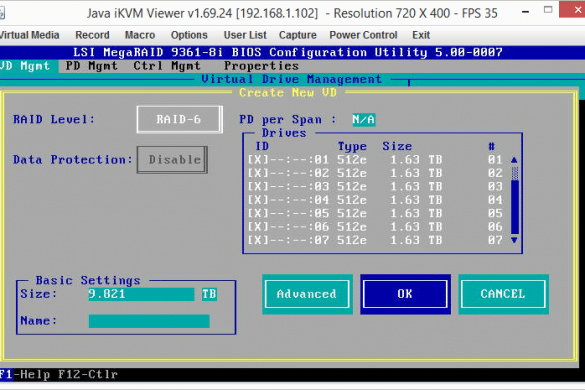The height and width of the screenshot is (390, 585).
Task: Click the 'RAID Level:' label
Action: 54,119
